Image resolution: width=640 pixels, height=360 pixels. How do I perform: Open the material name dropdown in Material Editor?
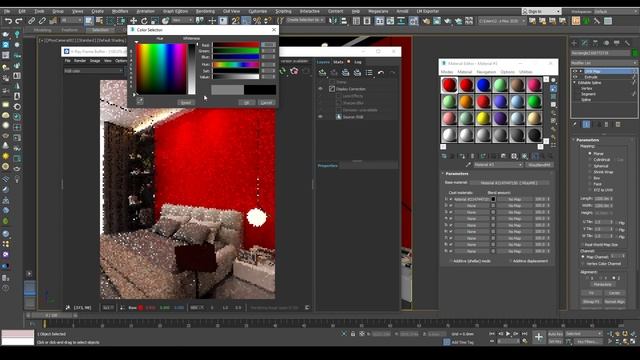tap(498, 165)
